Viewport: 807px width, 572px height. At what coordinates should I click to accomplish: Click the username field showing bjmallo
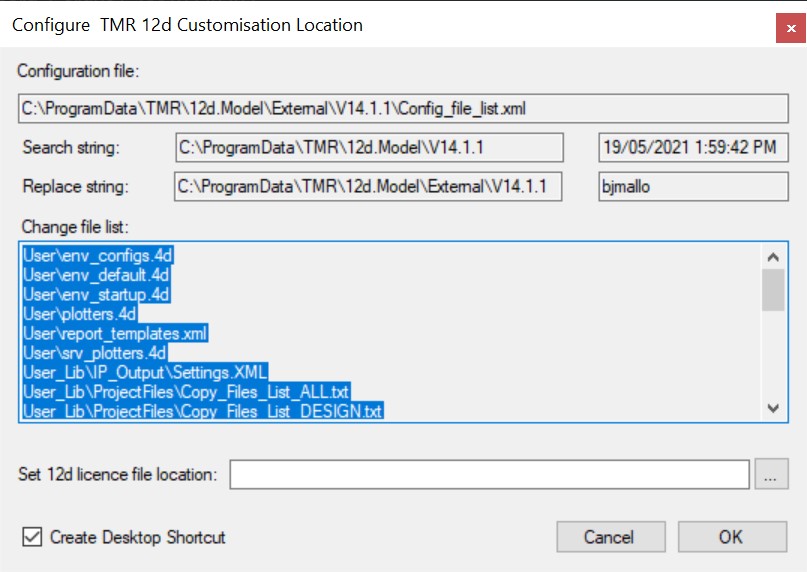[693, 186]
